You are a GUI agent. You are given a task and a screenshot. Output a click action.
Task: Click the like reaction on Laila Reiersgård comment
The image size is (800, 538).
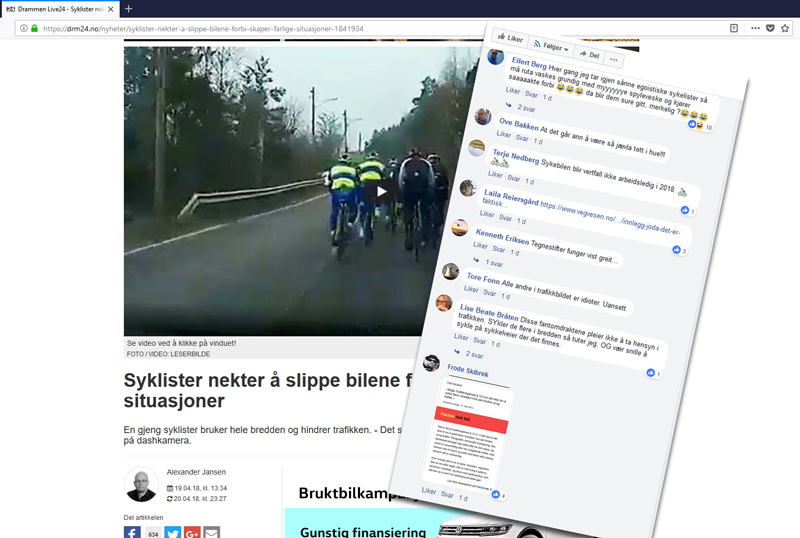pyautogui.click(x=679, y=250)
